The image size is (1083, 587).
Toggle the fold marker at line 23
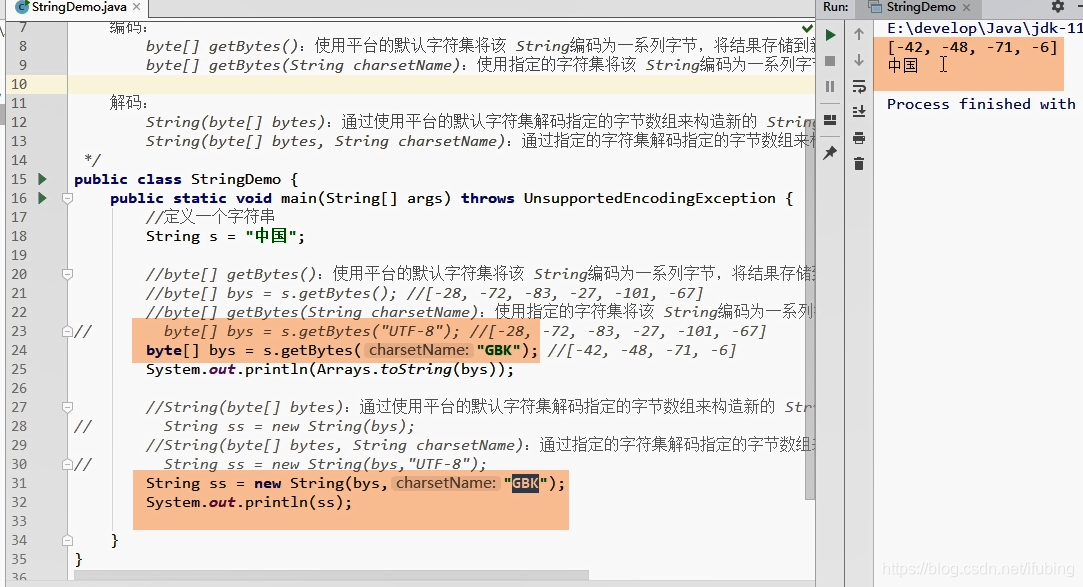67,331
